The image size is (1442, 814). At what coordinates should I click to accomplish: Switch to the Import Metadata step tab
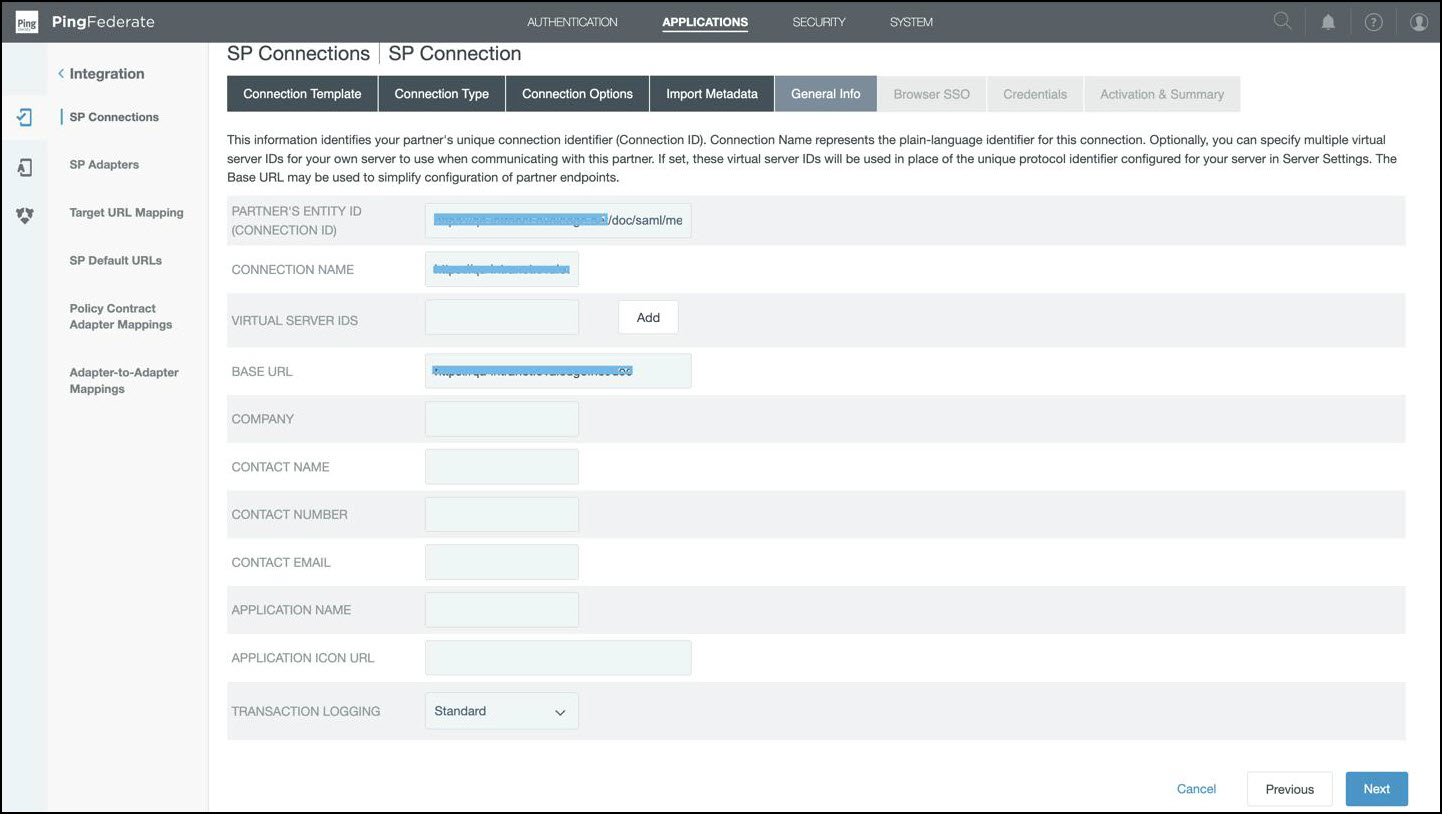(711, 94)
